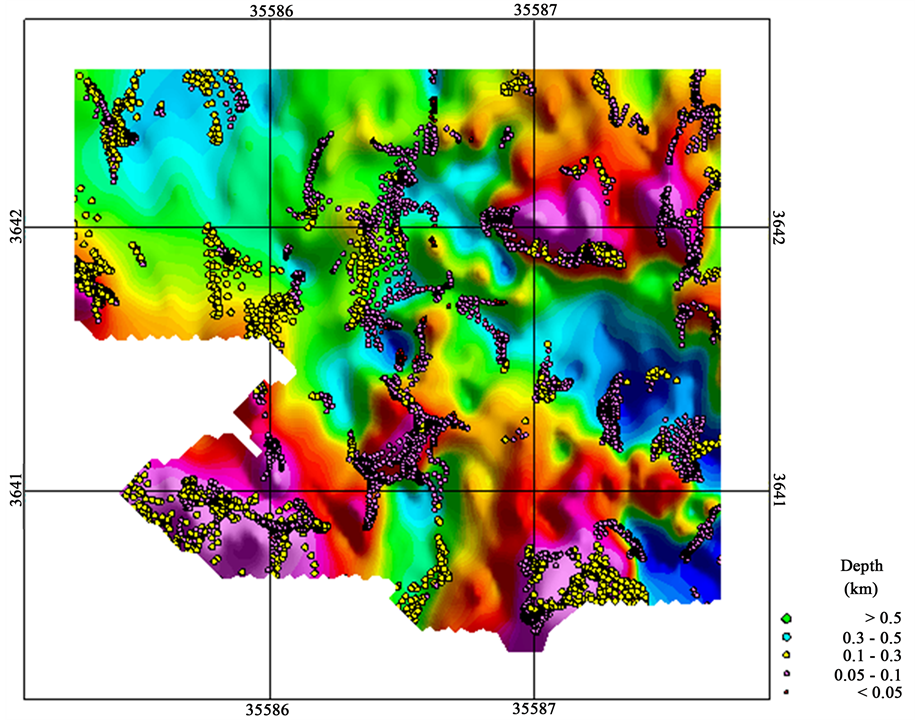915x720 pixels.
Task: Click the left axis label '3642'
Action: [x=16, y=227]
